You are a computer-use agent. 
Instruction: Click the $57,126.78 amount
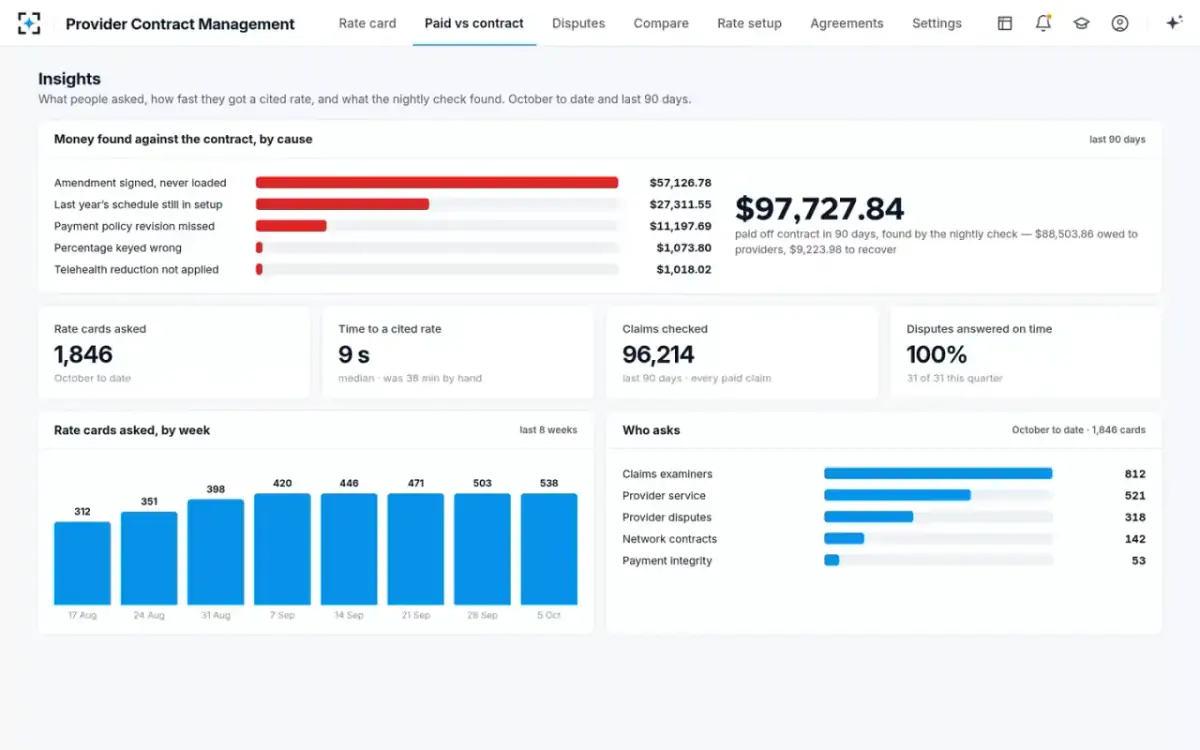[x=680, y=183]
